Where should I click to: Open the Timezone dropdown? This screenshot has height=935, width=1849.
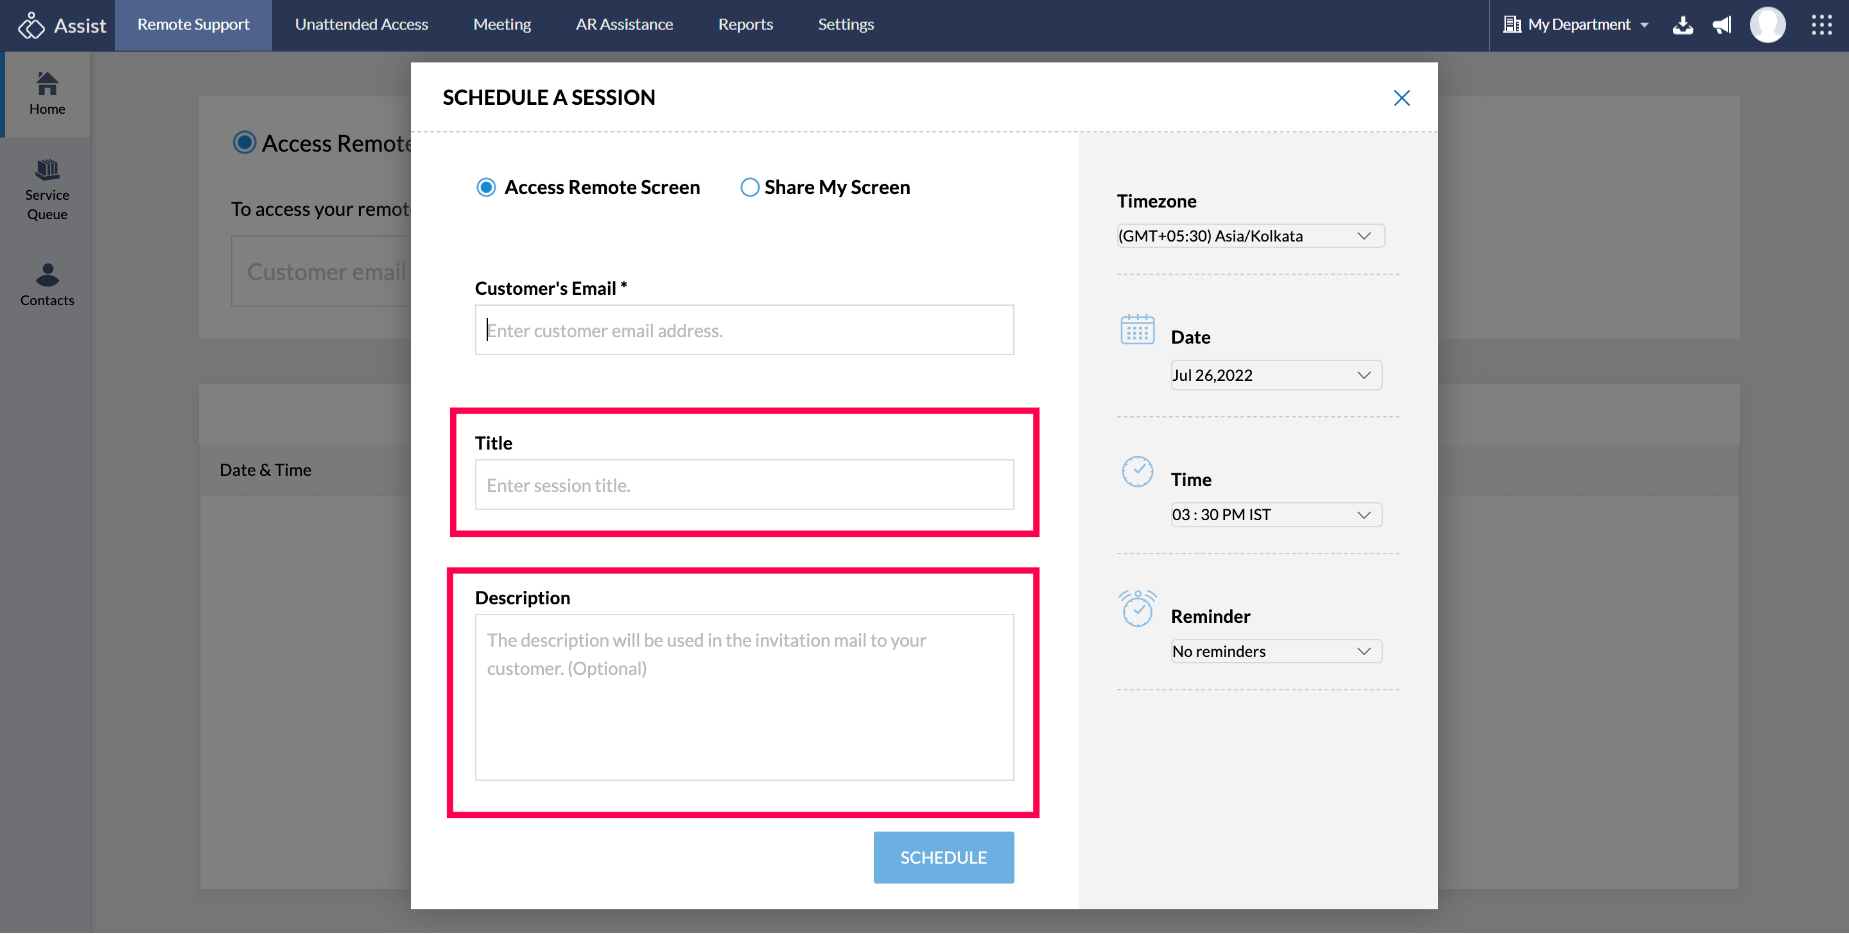[x=1250, y=236]
